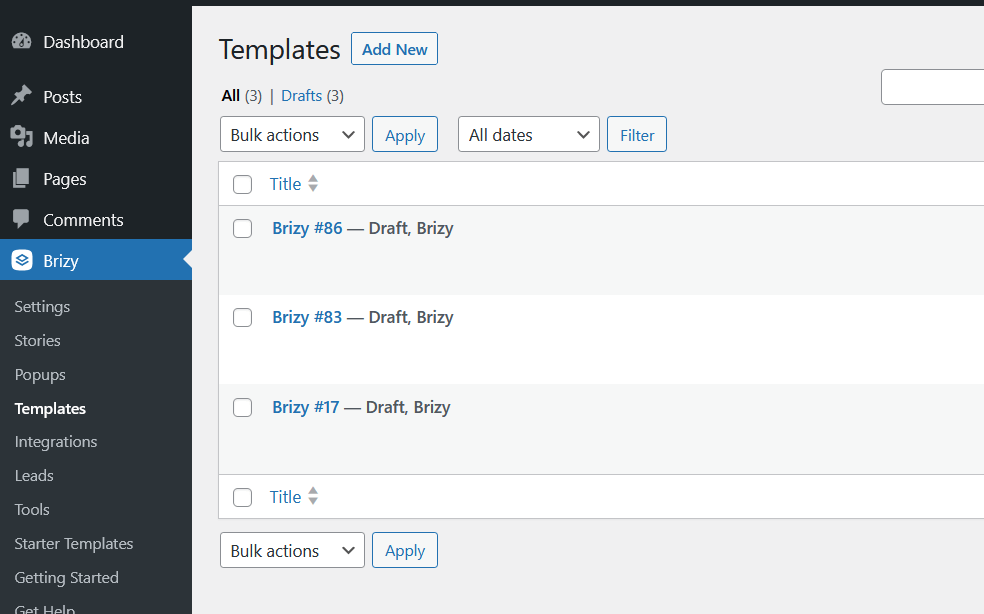The height and width of the screenshot is (614, 984).
Task: Sort by clicking the Title sort arrows
Action: (x=313, y=183)
